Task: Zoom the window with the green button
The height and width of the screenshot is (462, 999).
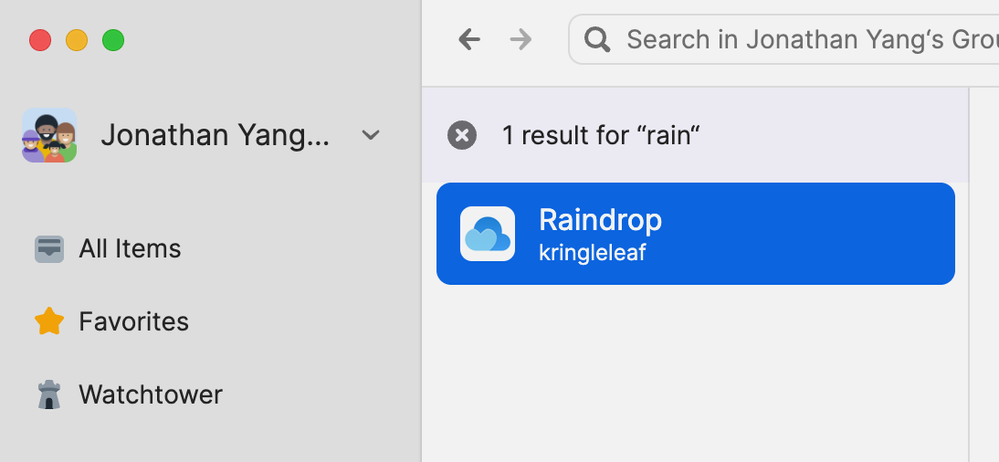Action: (113, 41)
